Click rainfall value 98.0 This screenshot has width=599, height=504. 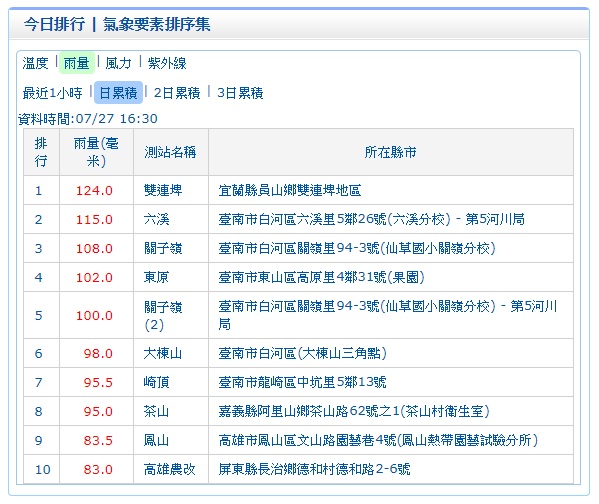click(x=98, y=353)
